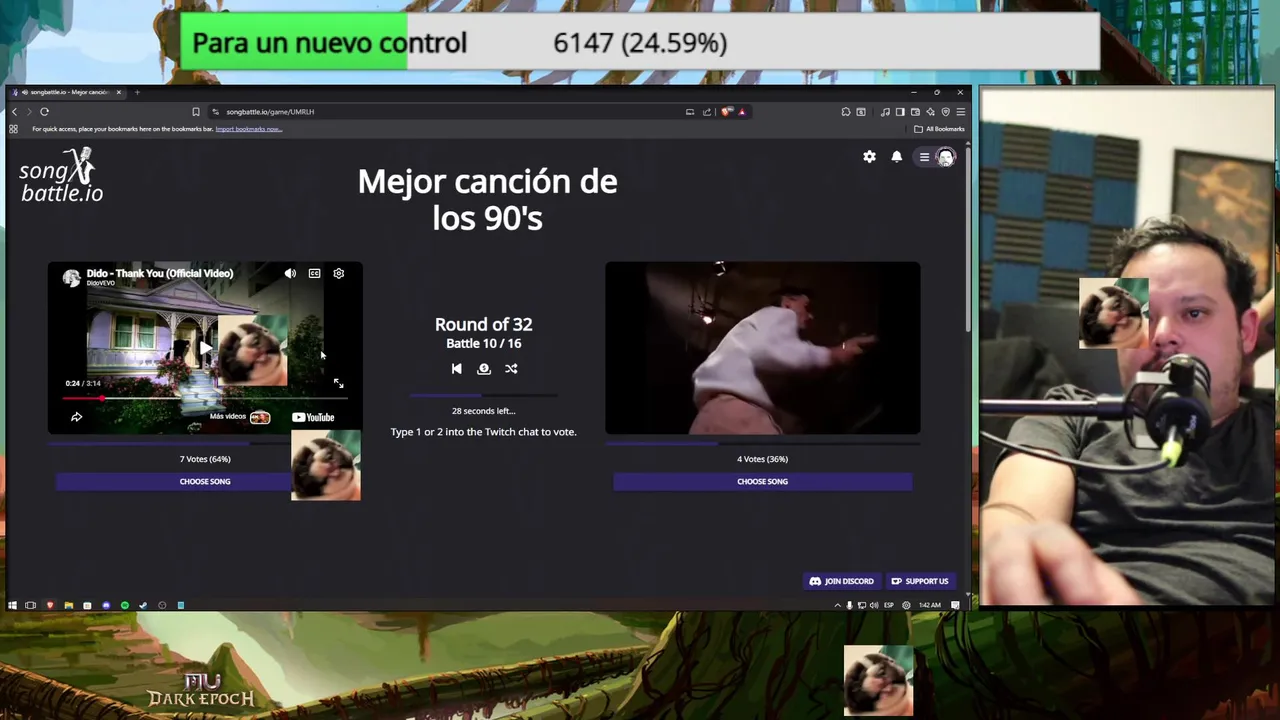This screenshot has height=720, width=1280.
Task: Open File Explorer from the taskbar
Action: [68, 605]
